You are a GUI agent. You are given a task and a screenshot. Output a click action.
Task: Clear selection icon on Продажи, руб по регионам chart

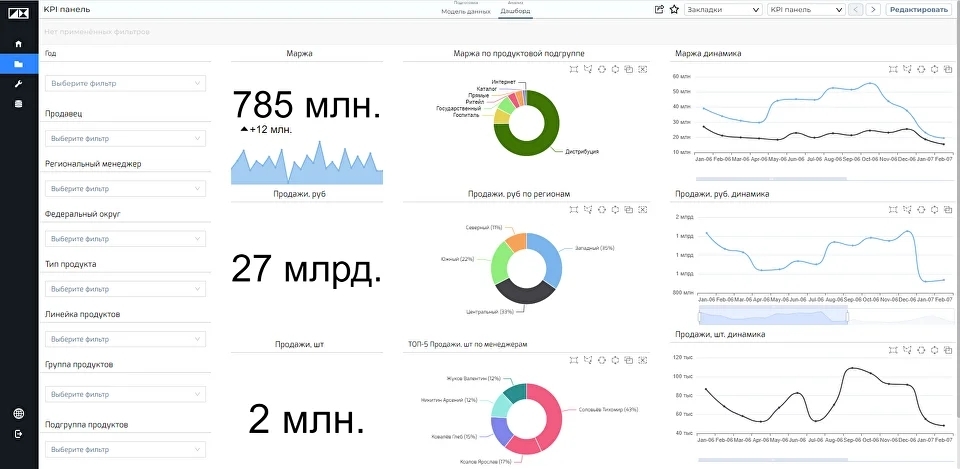tap(642, 209)
